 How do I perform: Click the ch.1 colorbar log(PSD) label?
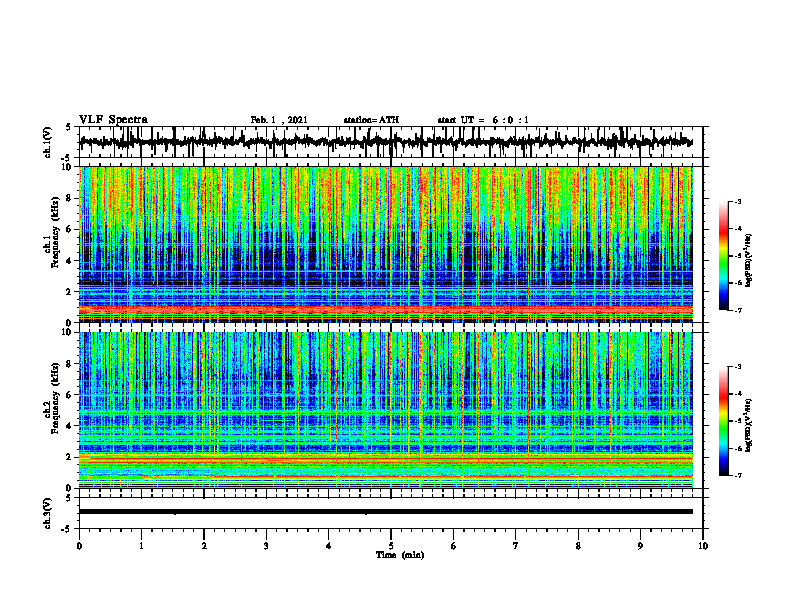(x=749, y=261)
